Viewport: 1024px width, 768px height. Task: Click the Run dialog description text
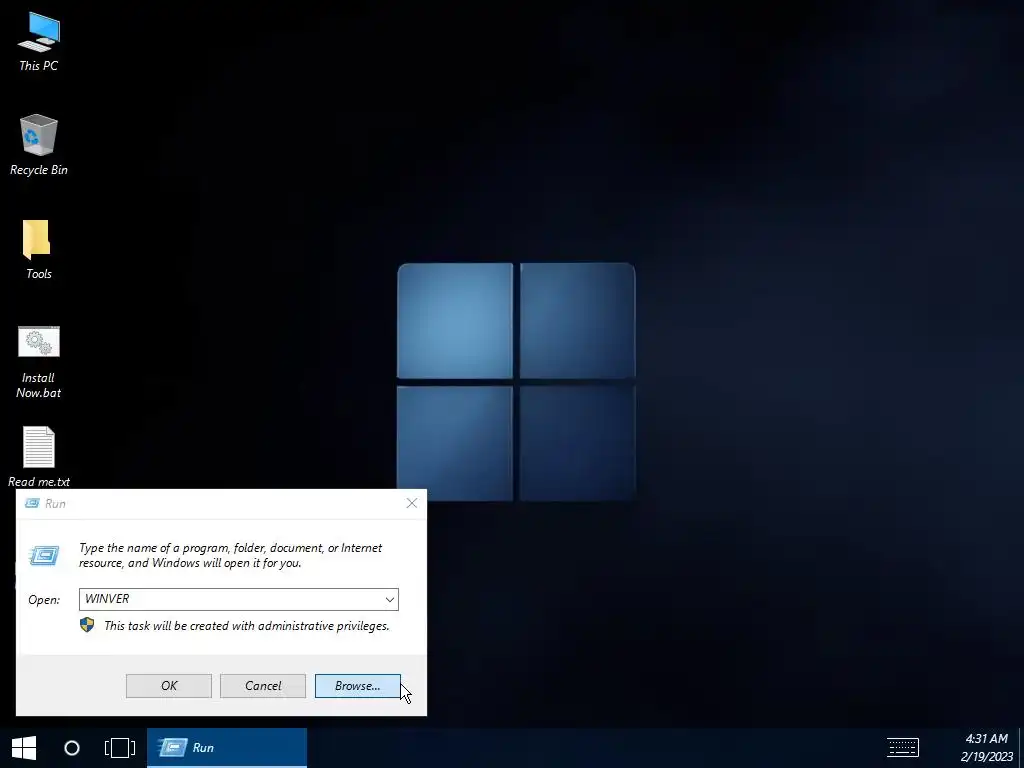click(231, 555)
